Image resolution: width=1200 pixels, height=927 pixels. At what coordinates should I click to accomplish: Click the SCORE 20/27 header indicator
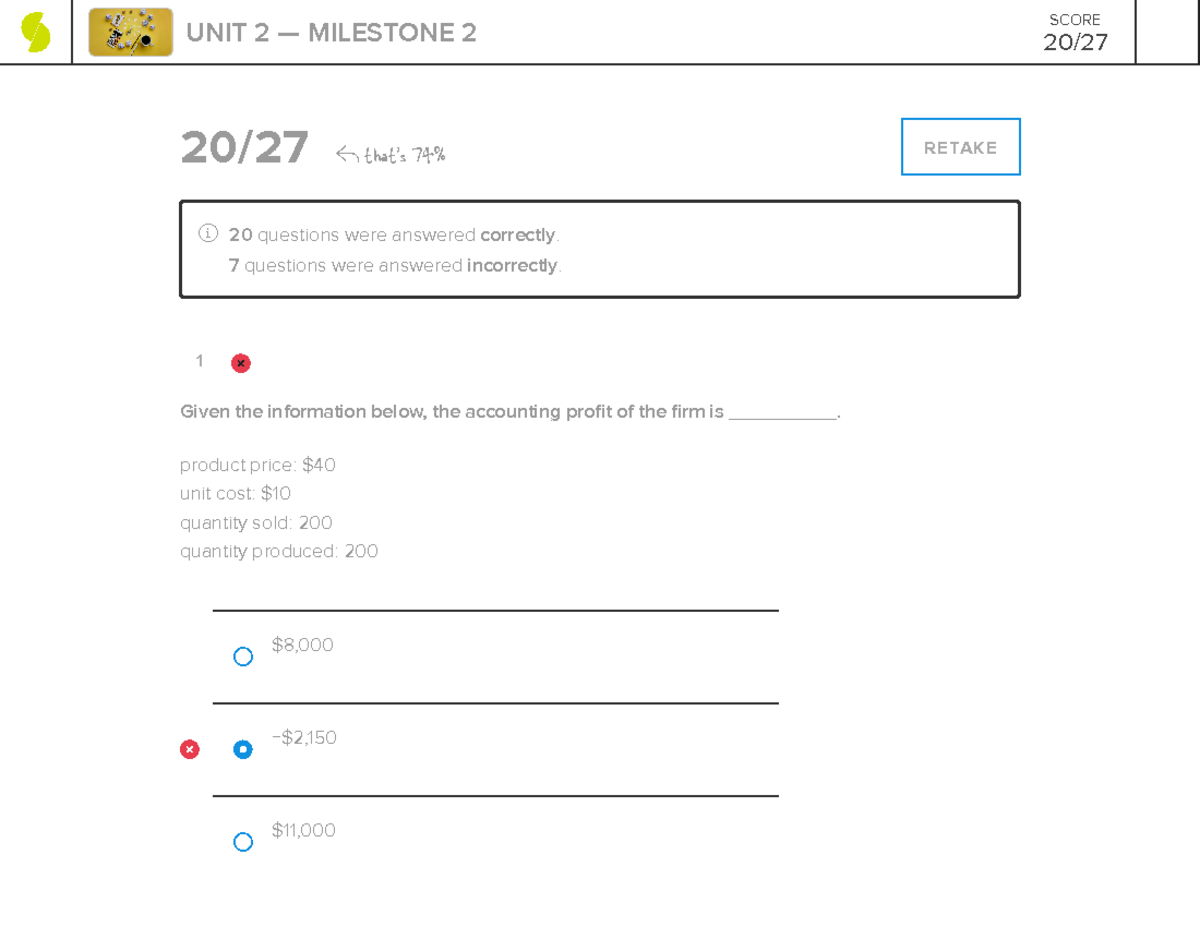point(1075,33)
